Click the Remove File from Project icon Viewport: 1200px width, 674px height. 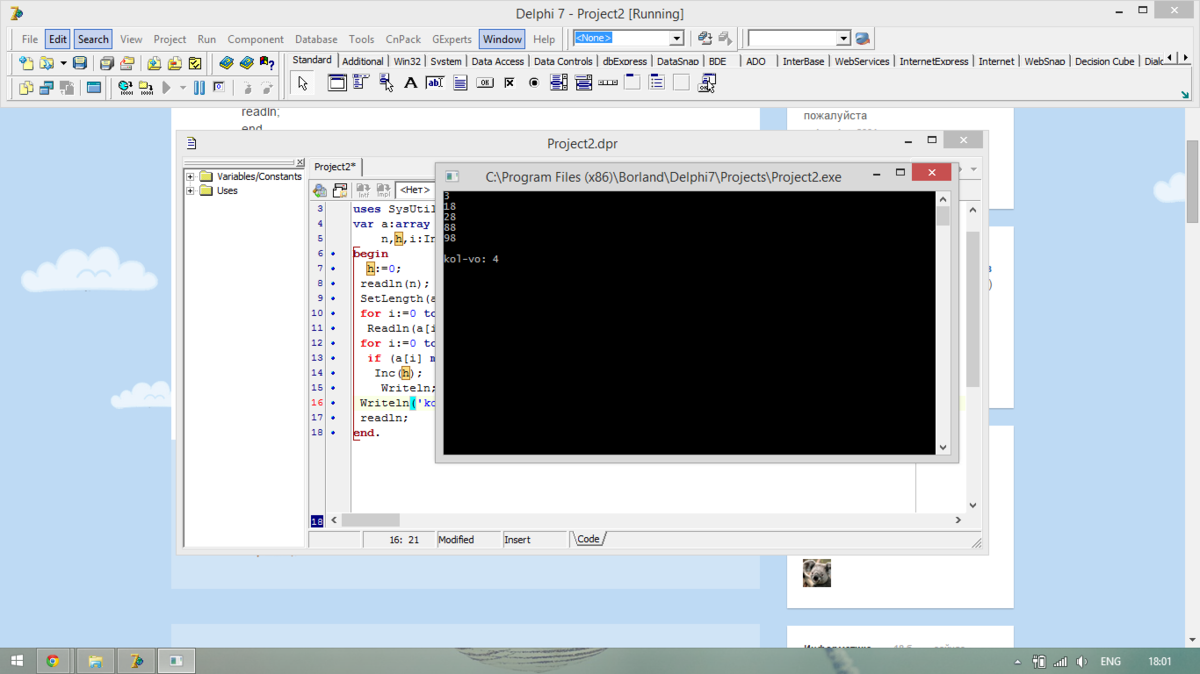pos(174,64)
